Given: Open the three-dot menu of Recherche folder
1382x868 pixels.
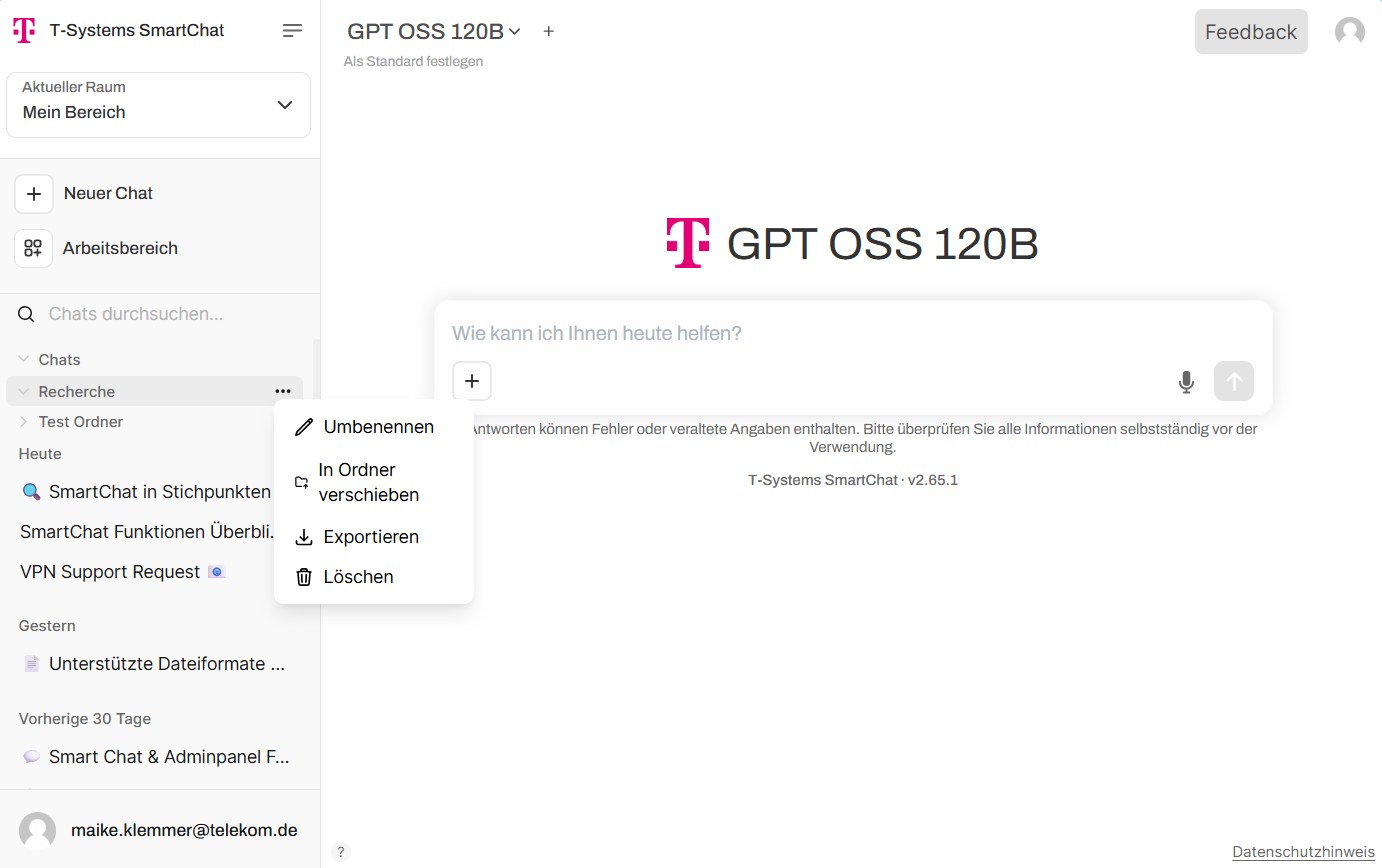Looking at the screenshot, I should pyautogui.click(x=283, y=391).
